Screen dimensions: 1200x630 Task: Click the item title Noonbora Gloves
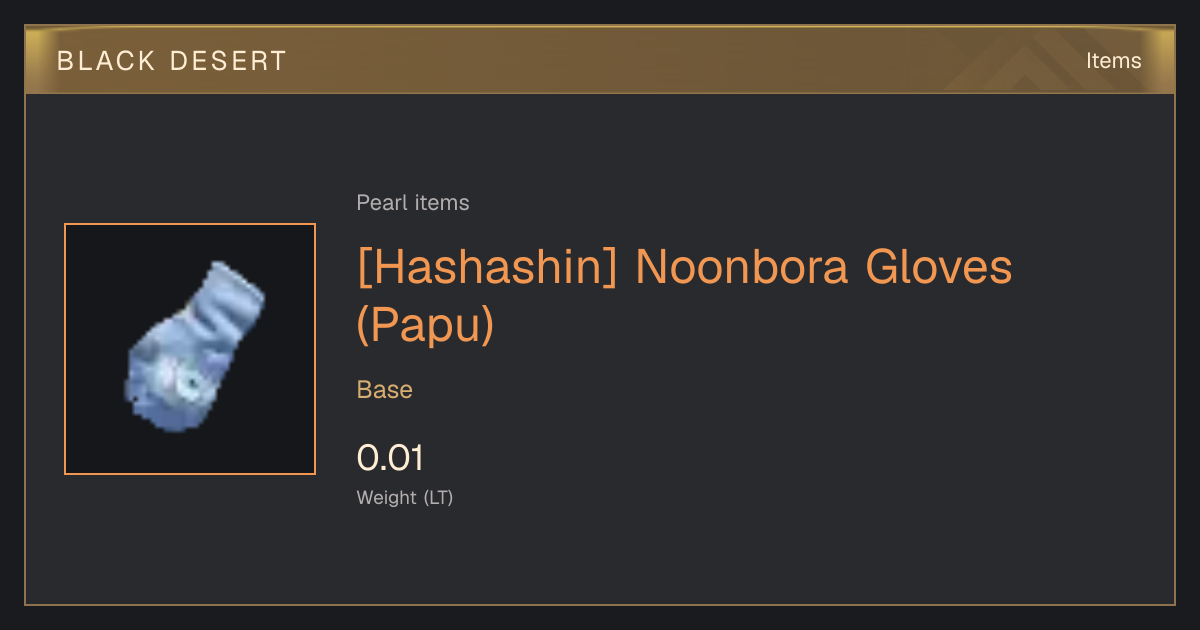[x=824, y=268]
